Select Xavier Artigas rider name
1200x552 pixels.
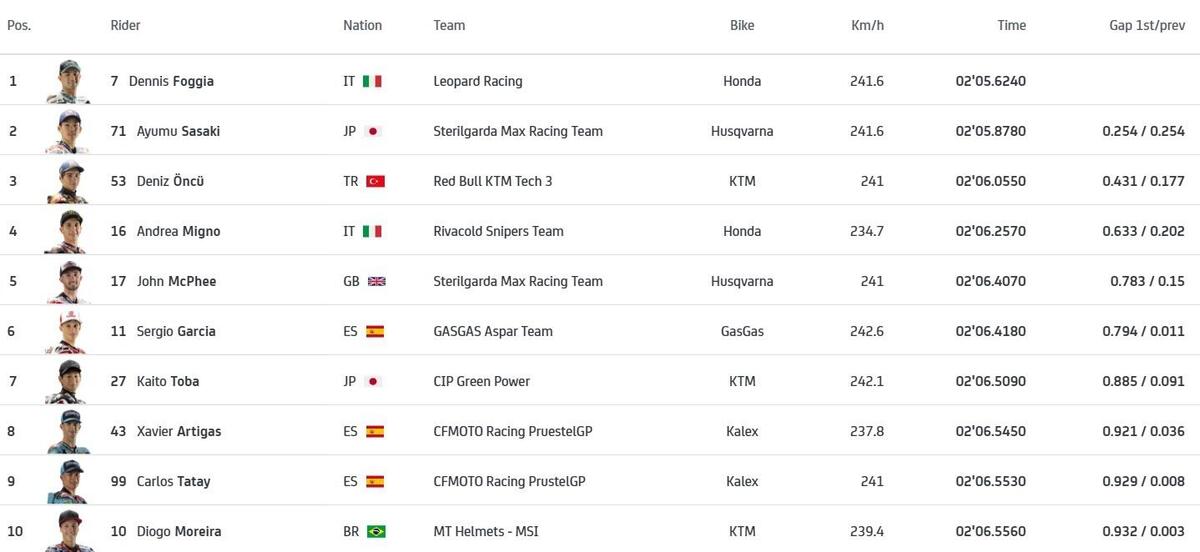179,431
